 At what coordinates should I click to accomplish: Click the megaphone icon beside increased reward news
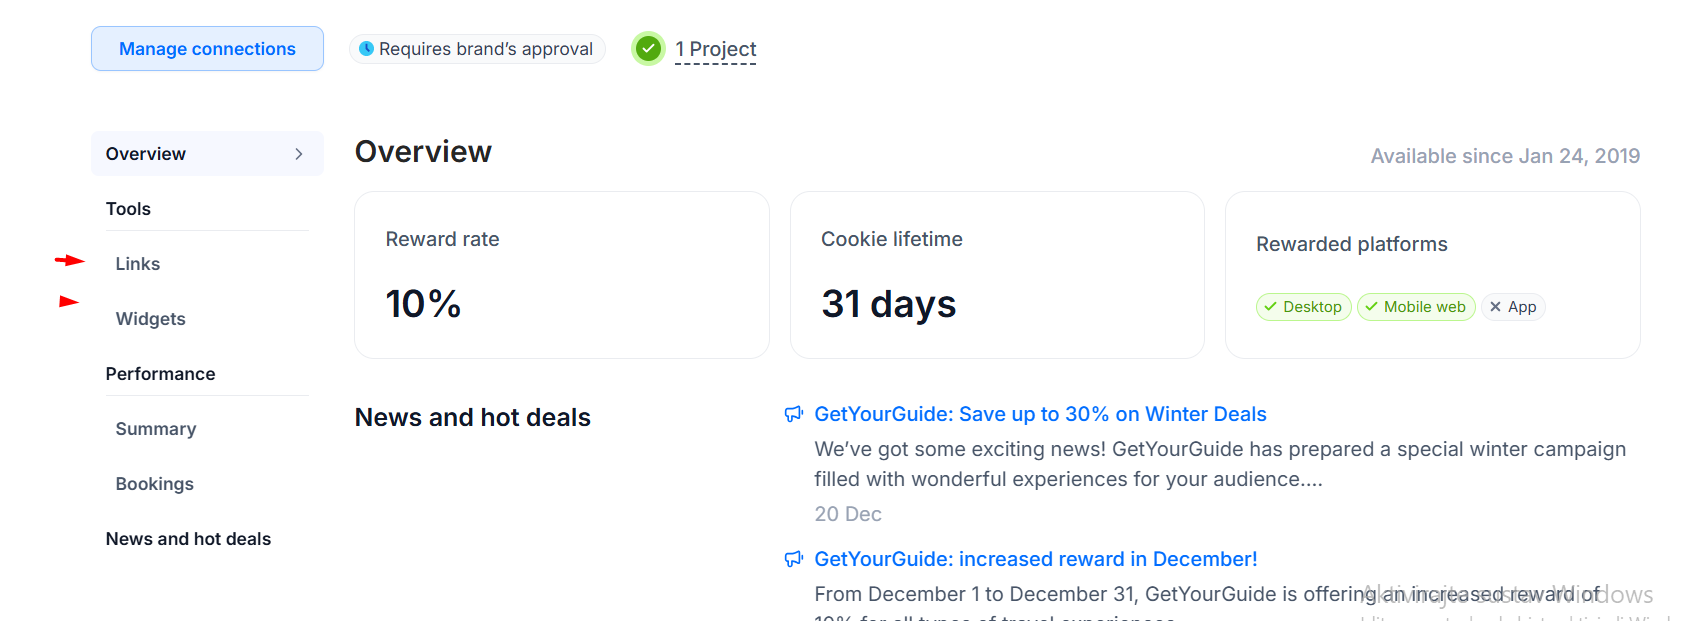(794, 559)
